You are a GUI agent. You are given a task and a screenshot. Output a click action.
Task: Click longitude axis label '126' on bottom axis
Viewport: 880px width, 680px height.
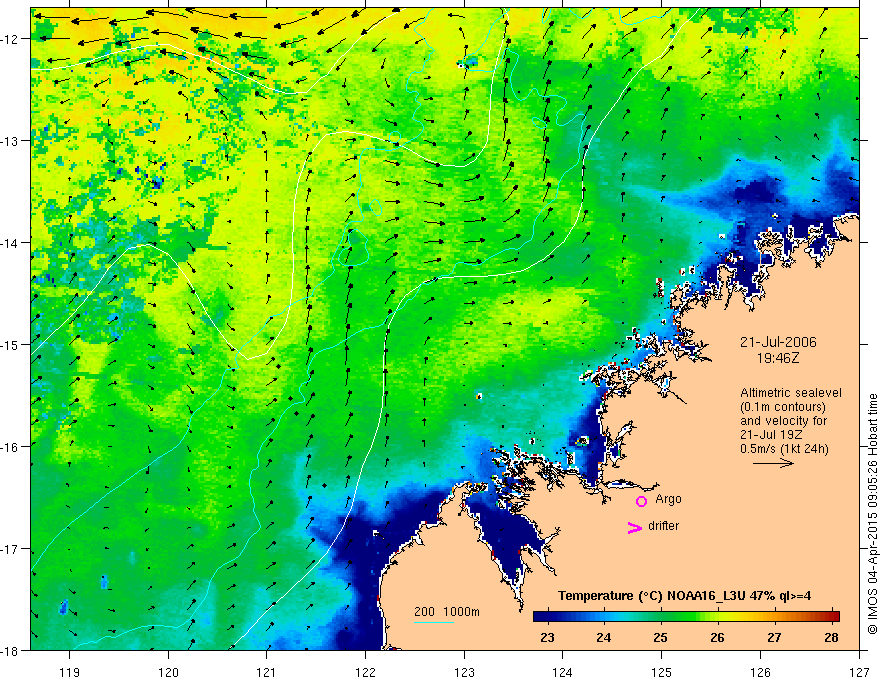760,671
